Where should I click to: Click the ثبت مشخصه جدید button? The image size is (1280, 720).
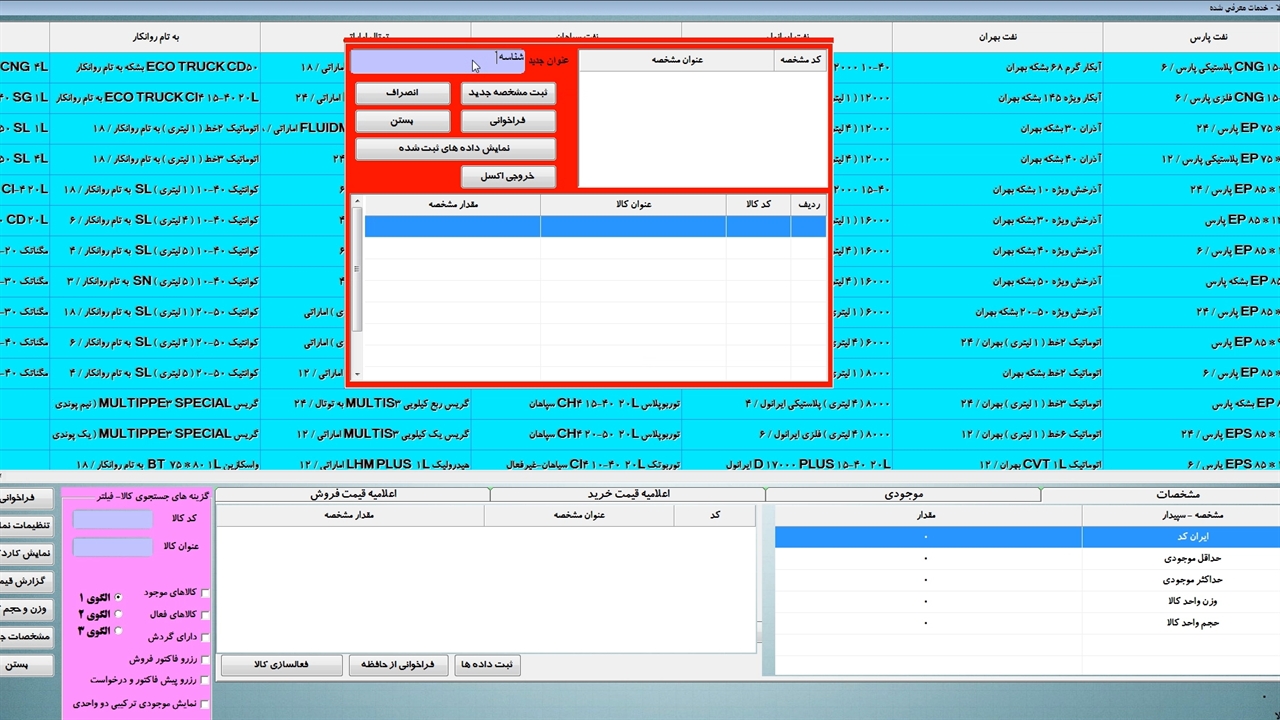tap(508, 93)
